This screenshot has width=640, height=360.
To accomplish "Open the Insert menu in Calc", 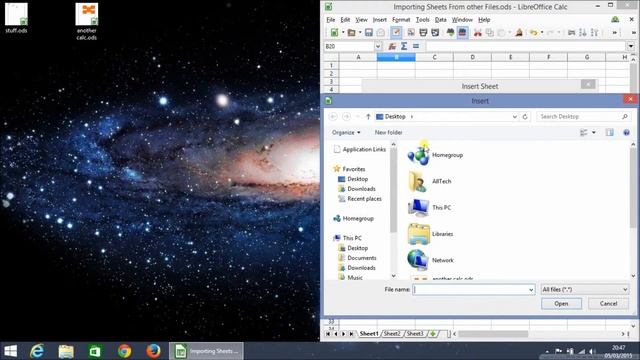I will (x=379, y=20).
